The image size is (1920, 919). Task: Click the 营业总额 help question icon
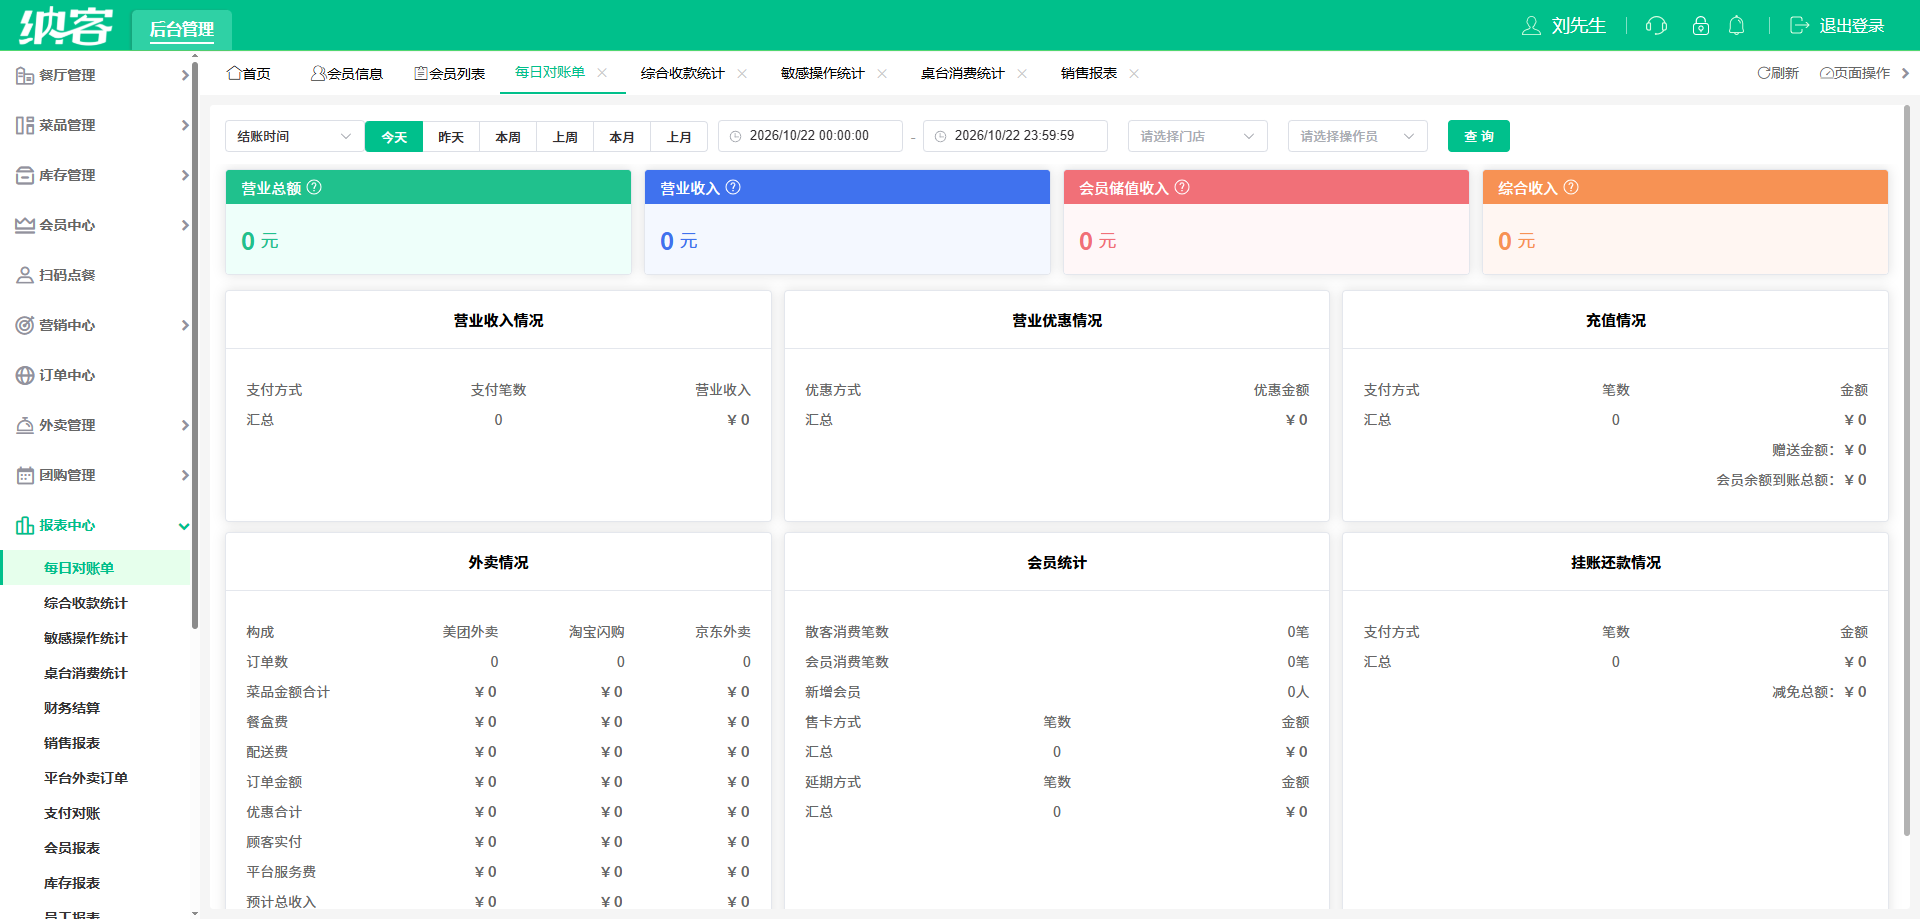[x=314, y=187]
